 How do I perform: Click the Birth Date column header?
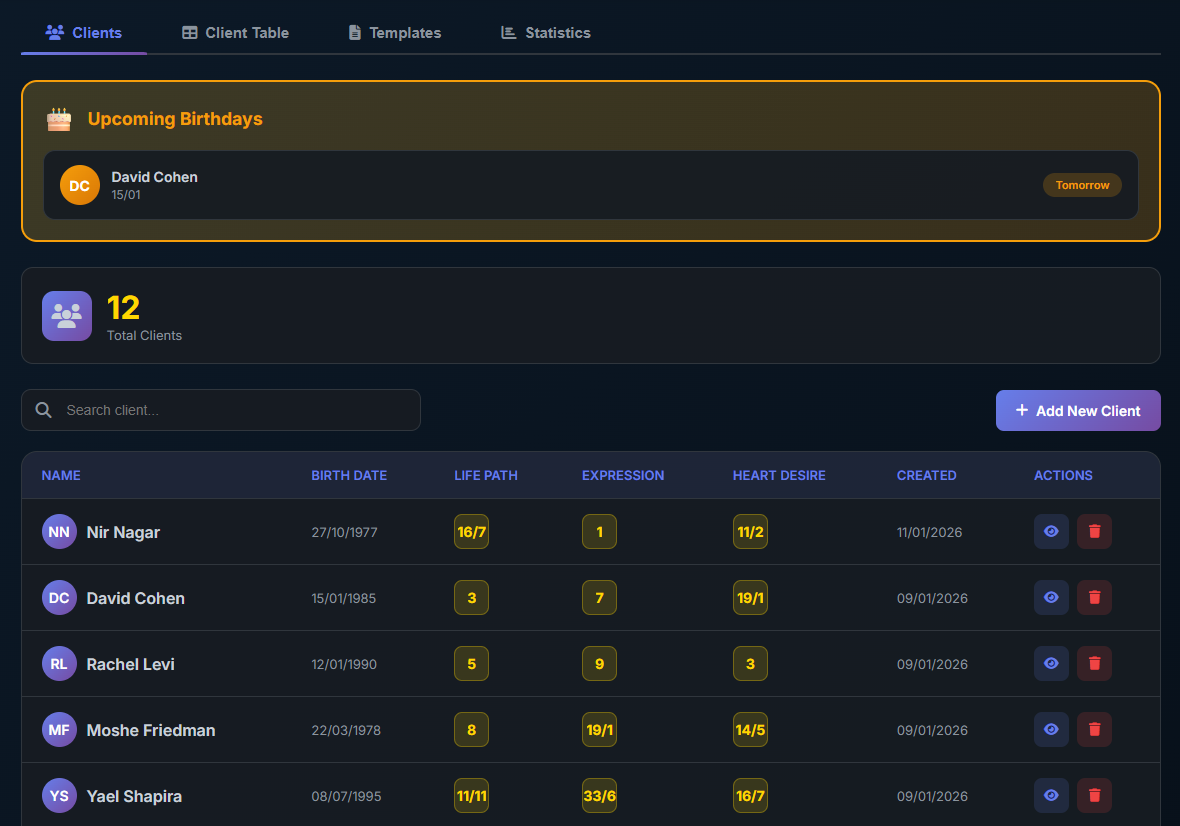pyautogui.click(x=349, y=476)
